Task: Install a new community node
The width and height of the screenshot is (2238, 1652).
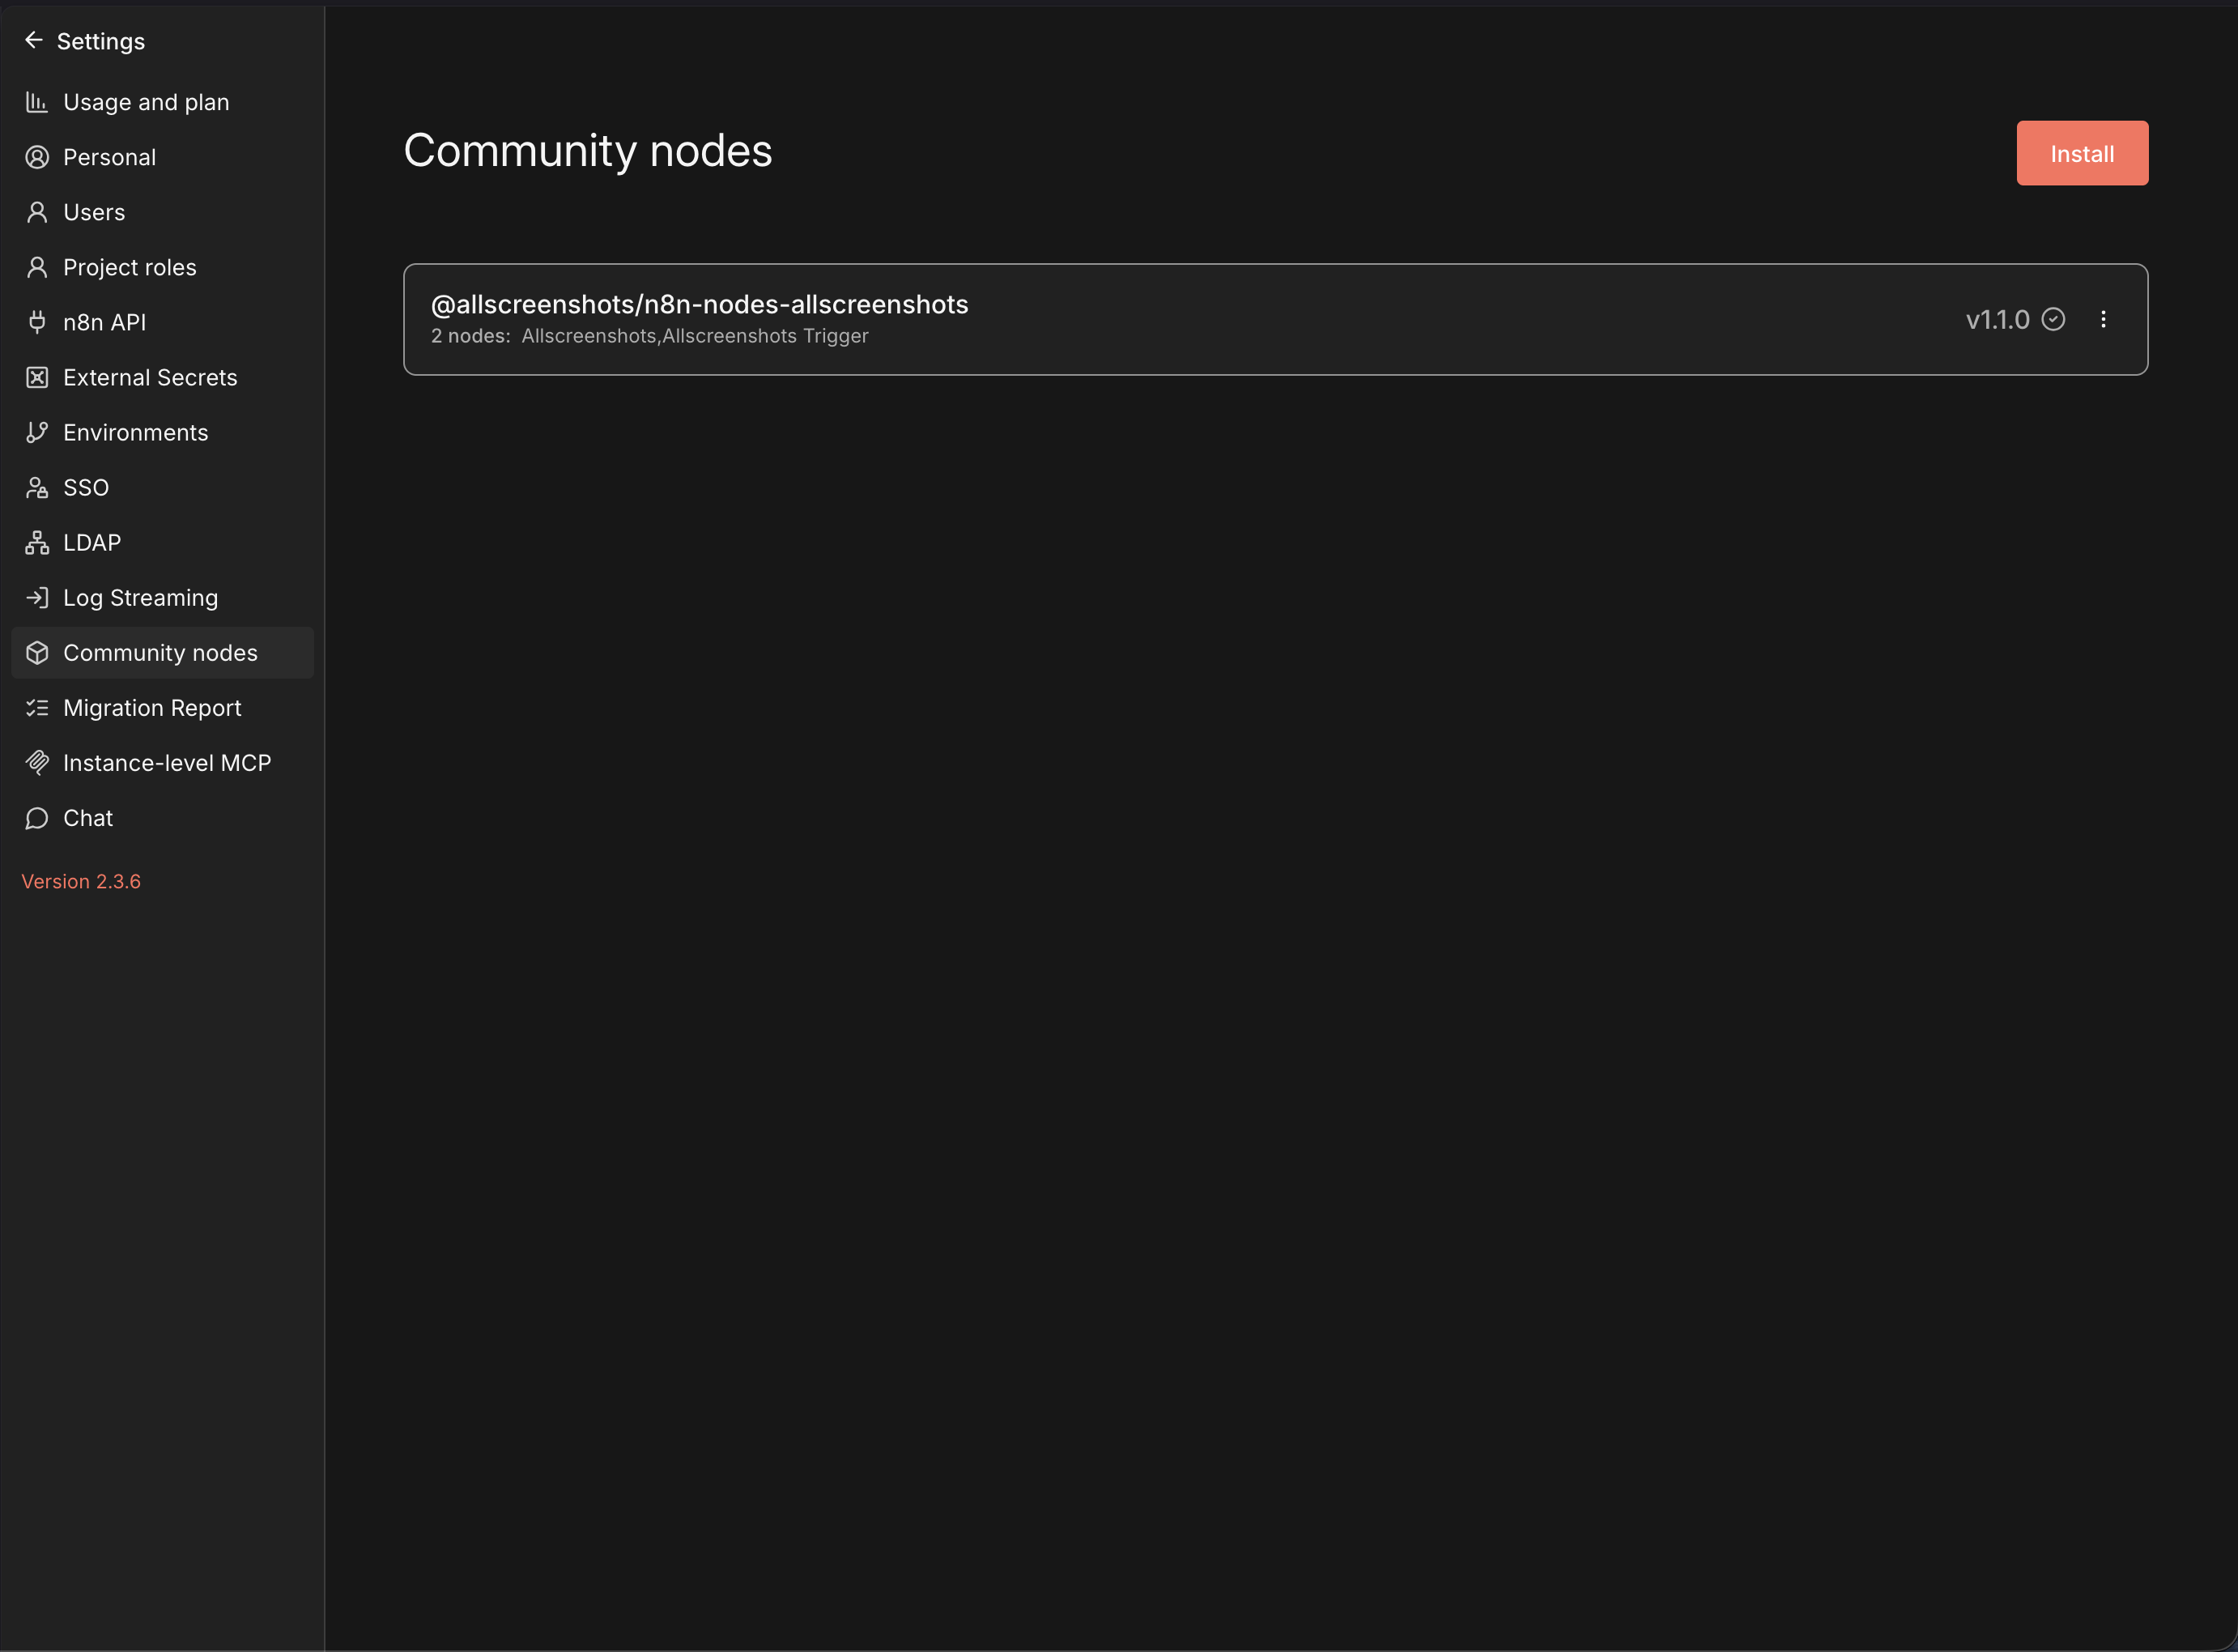Action: pyautogui.click(x=2082, y=153)
